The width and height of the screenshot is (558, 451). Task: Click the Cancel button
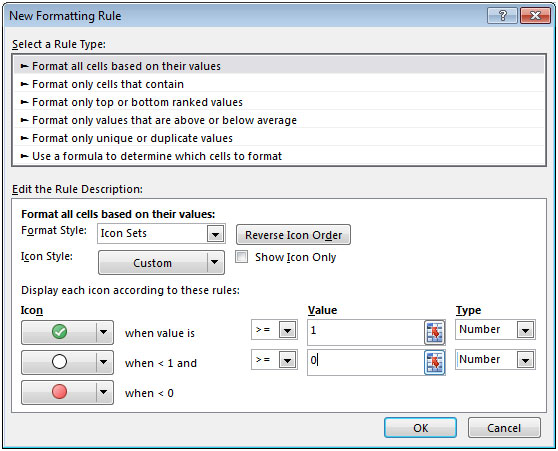(x=504, y=428)
